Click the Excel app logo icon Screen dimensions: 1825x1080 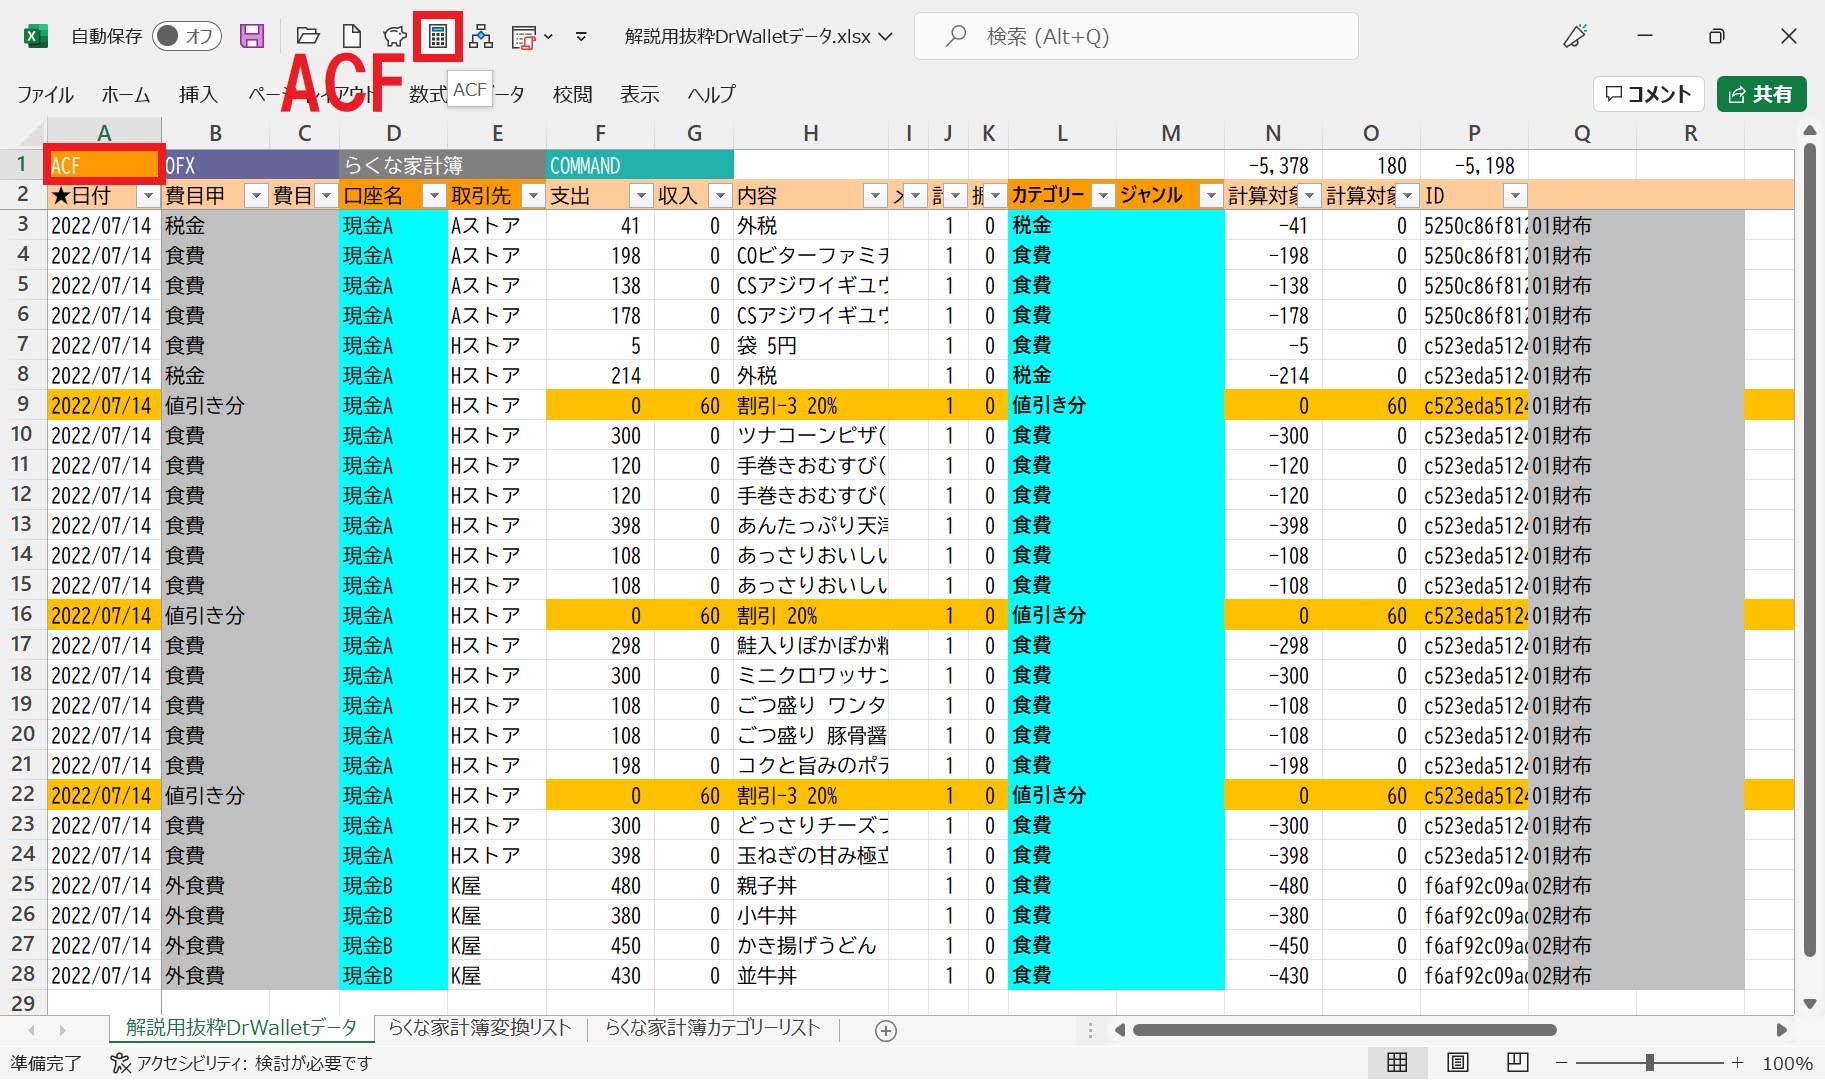click(x=35, y=37)
